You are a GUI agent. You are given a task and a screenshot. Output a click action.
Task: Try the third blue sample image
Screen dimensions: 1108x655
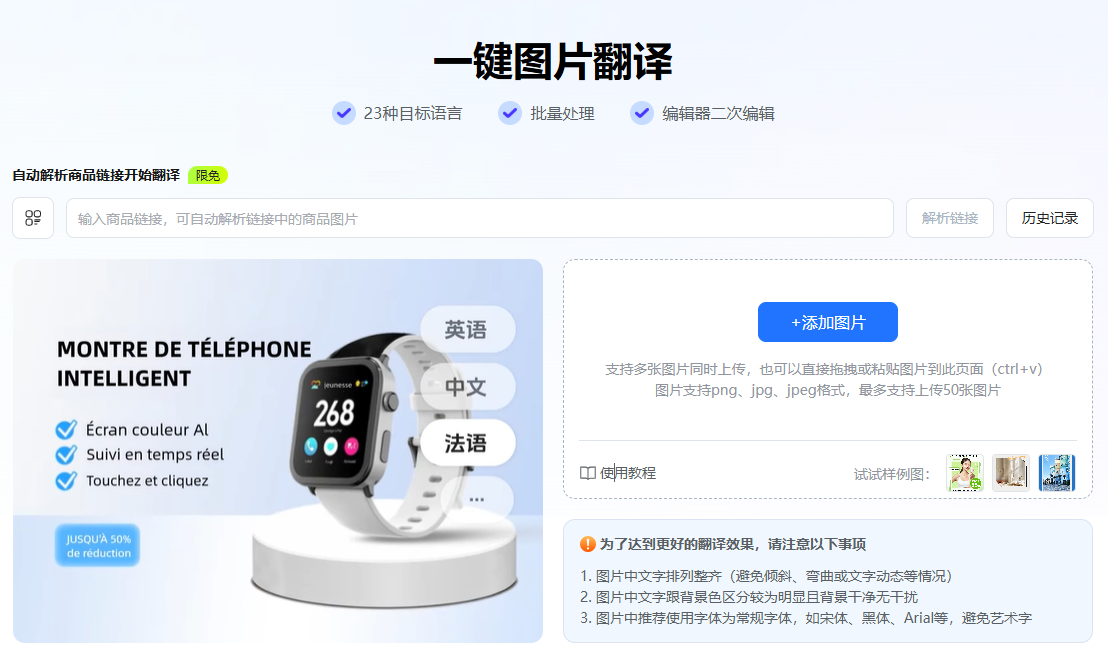click(x=1056, y=473)
